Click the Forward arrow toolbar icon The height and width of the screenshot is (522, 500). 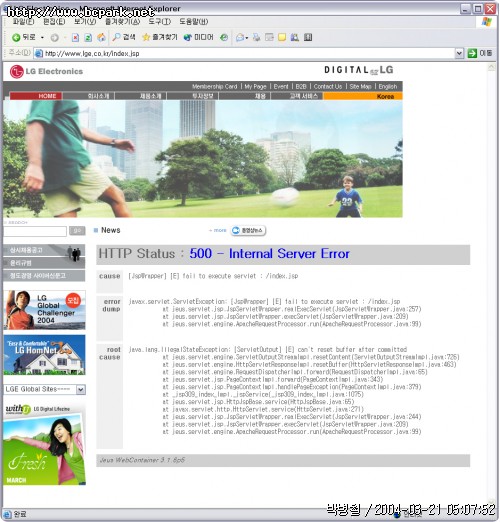coord(54,38)
